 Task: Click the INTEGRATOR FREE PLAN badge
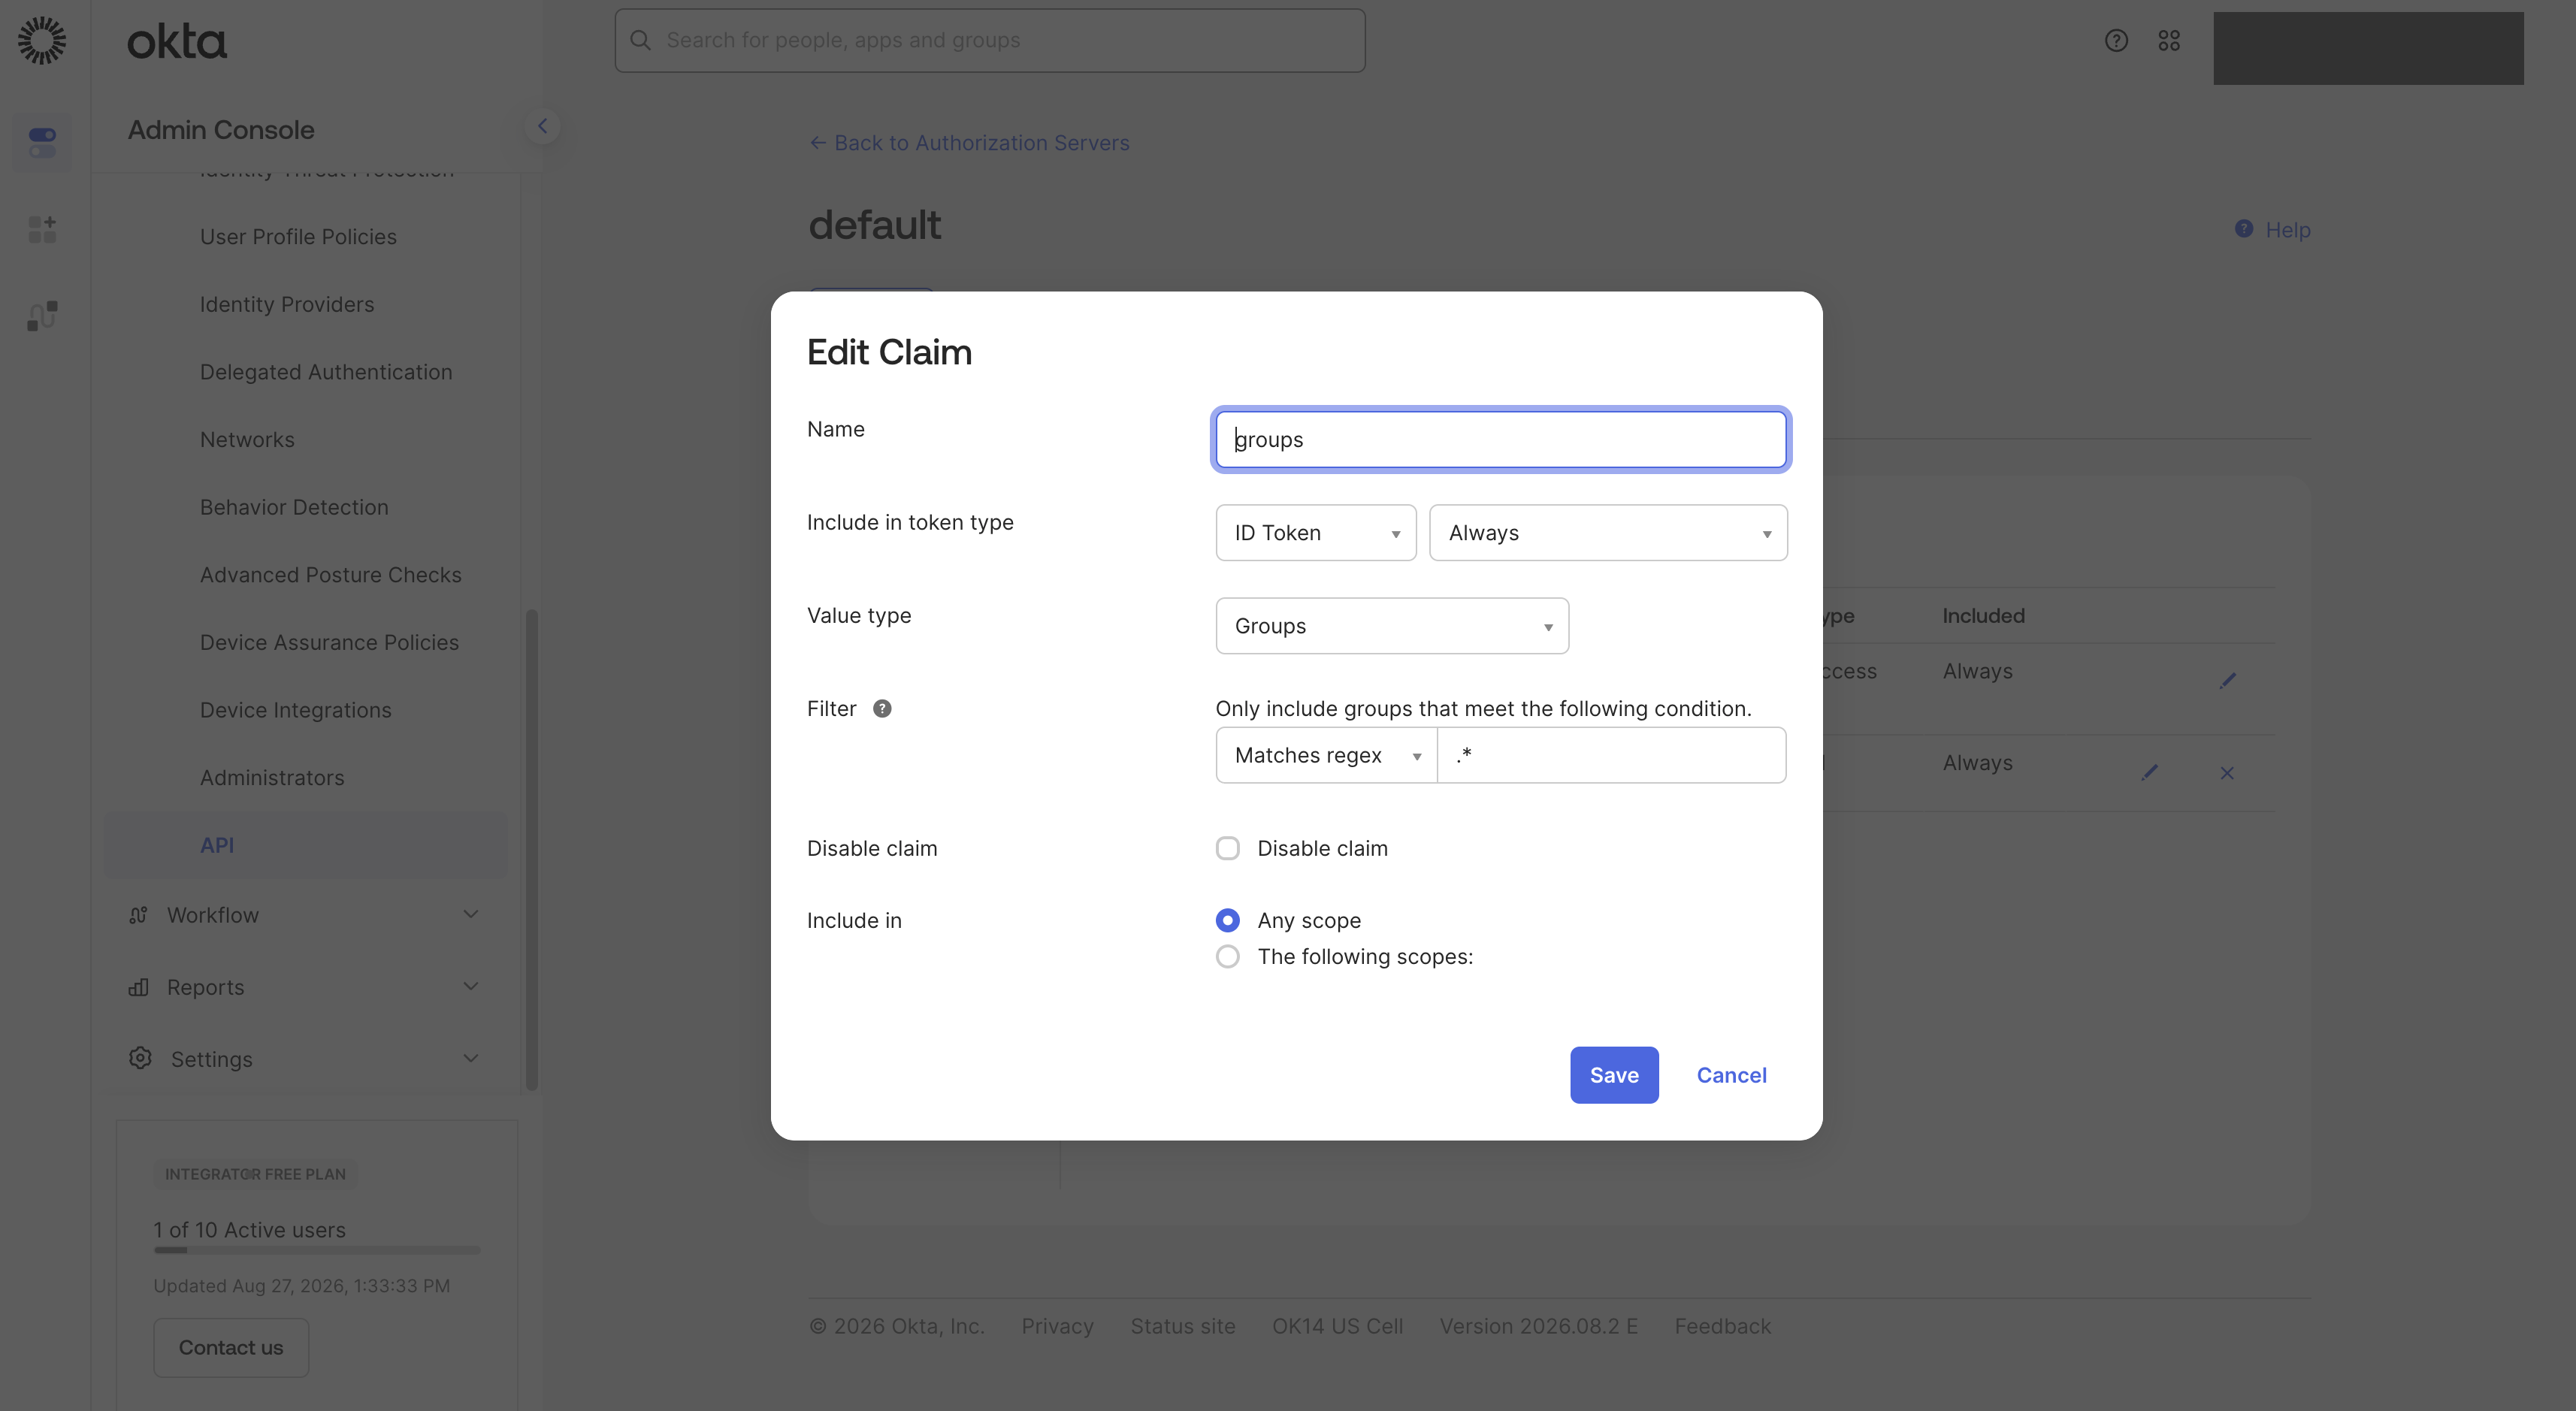pos(255,1174)
